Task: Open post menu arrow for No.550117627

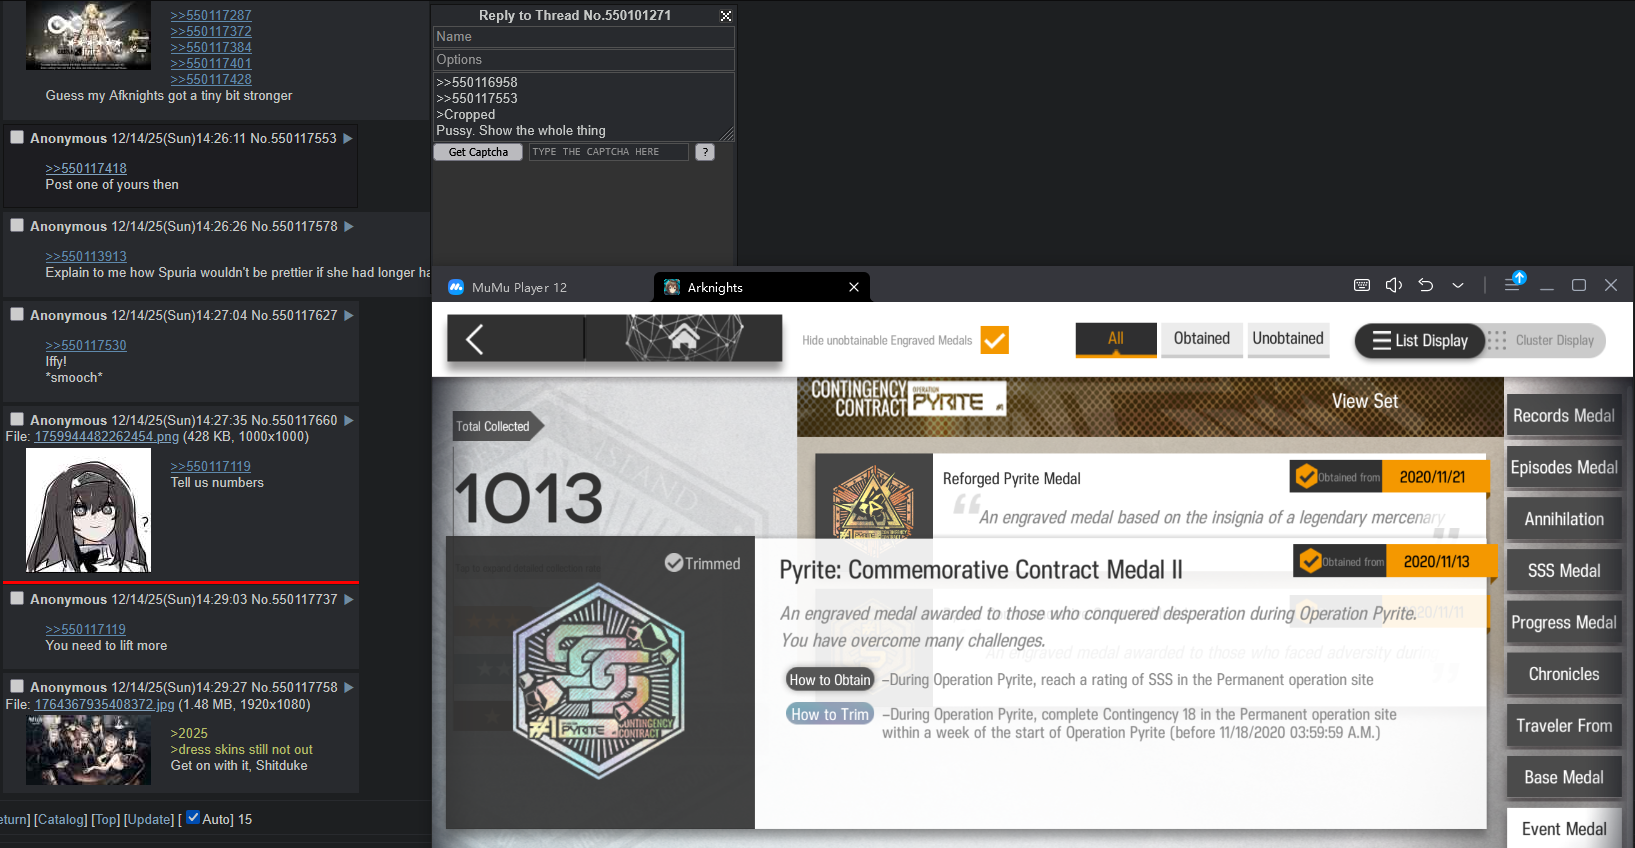Action: (x=349, y=315)
